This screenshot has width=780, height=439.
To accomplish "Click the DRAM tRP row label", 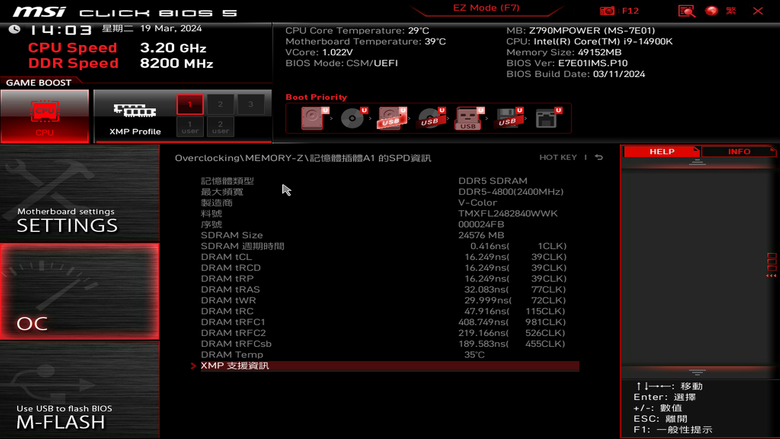I will click(227, 279).
